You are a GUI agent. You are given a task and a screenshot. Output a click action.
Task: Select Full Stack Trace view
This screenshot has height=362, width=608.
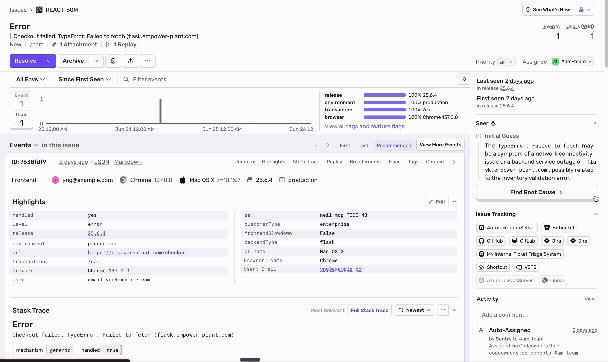(369, 310)
